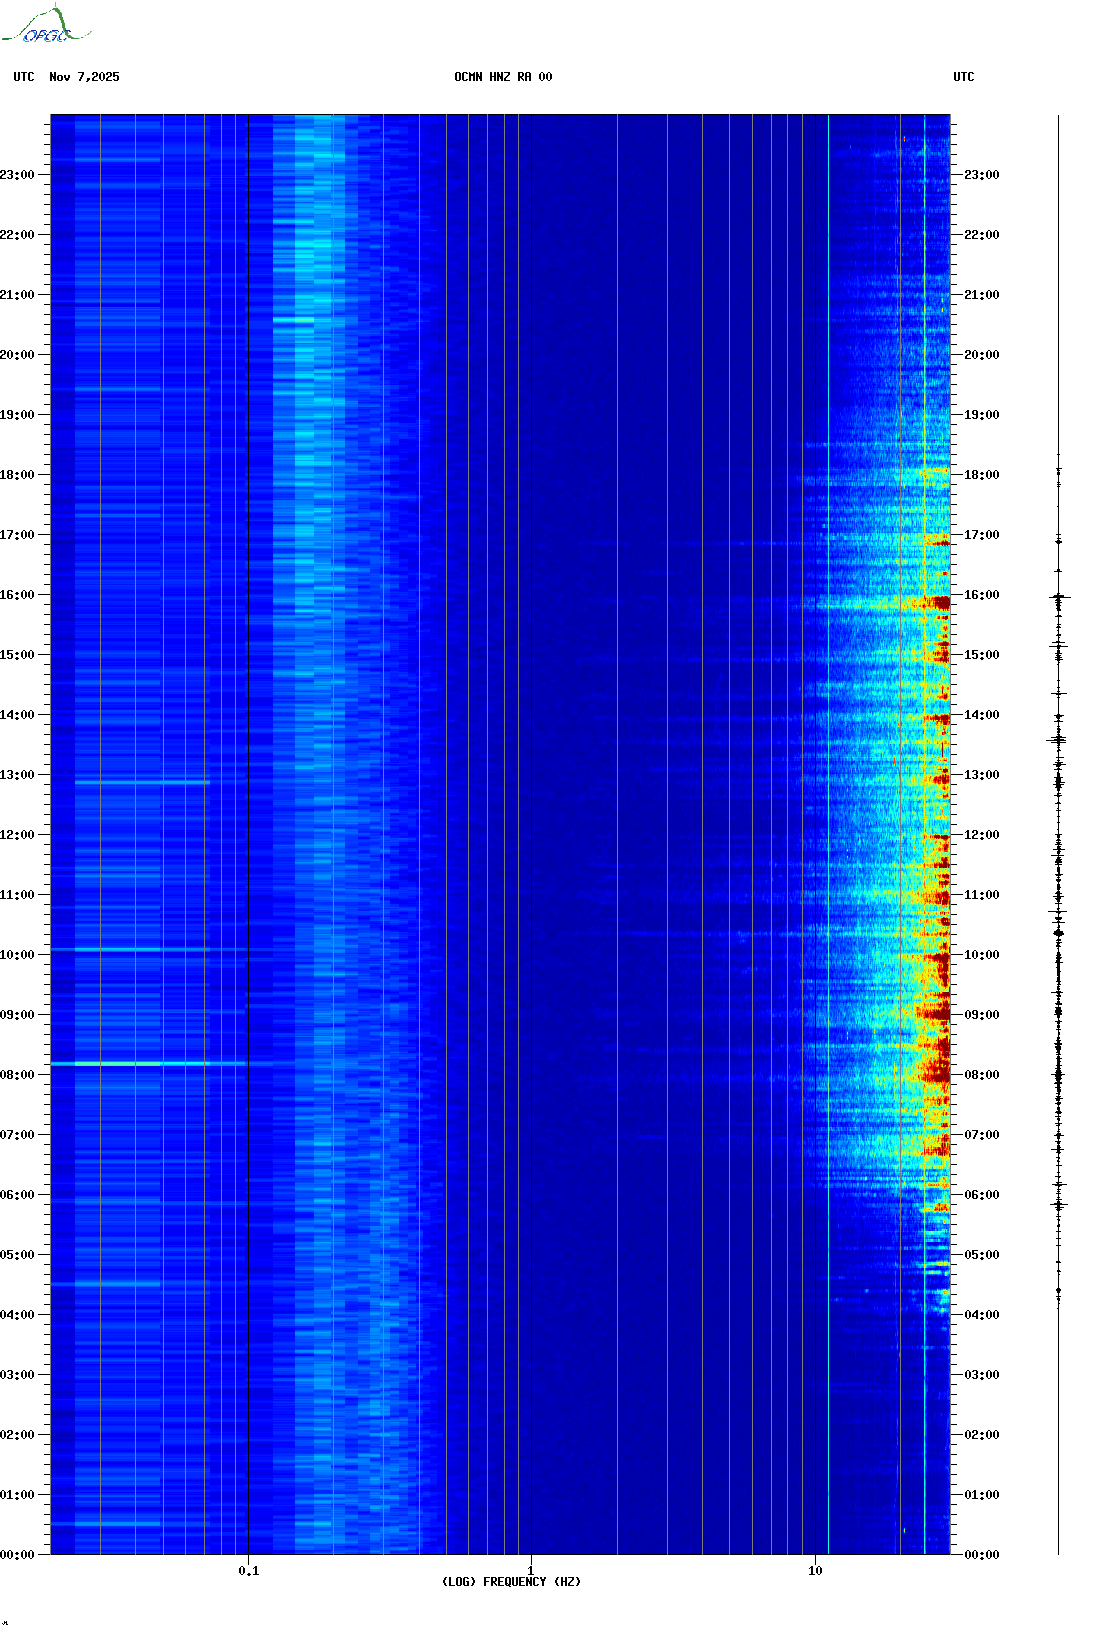Viewport: 1102px width, 1634px height.
Task: Select the Nov 7,2025 date label
Action: (x=84, y=77)
